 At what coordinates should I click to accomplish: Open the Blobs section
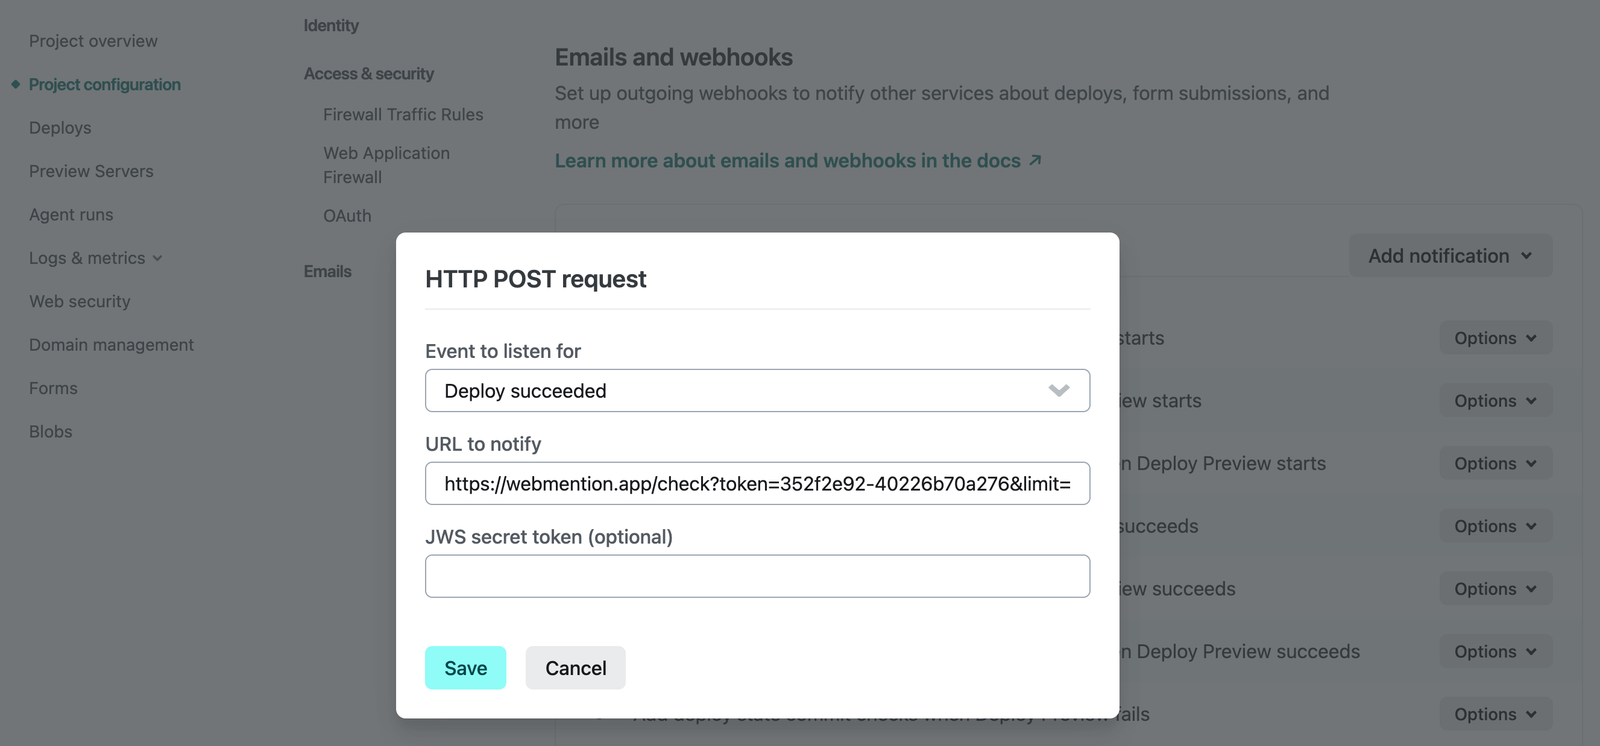[50, 431]
